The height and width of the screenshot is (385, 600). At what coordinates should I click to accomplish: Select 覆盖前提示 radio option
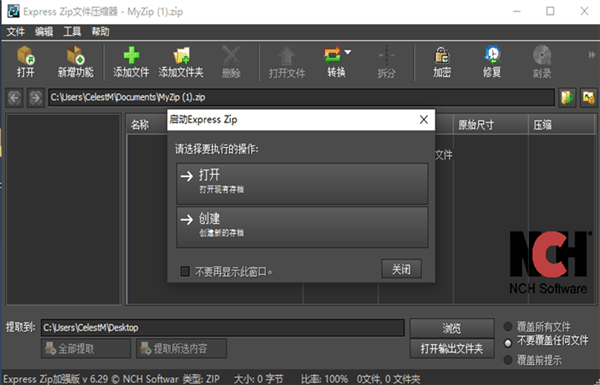508,360
